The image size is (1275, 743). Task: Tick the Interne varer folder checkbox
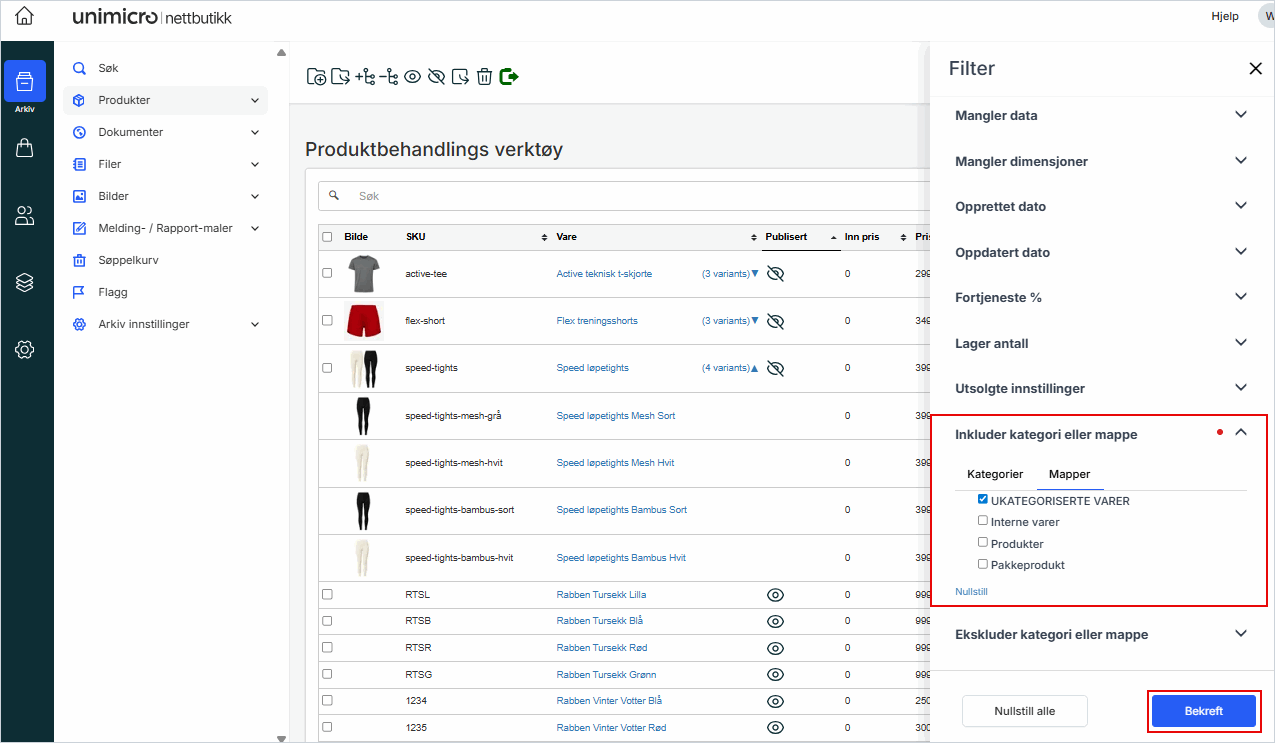(x=983, y=521)
